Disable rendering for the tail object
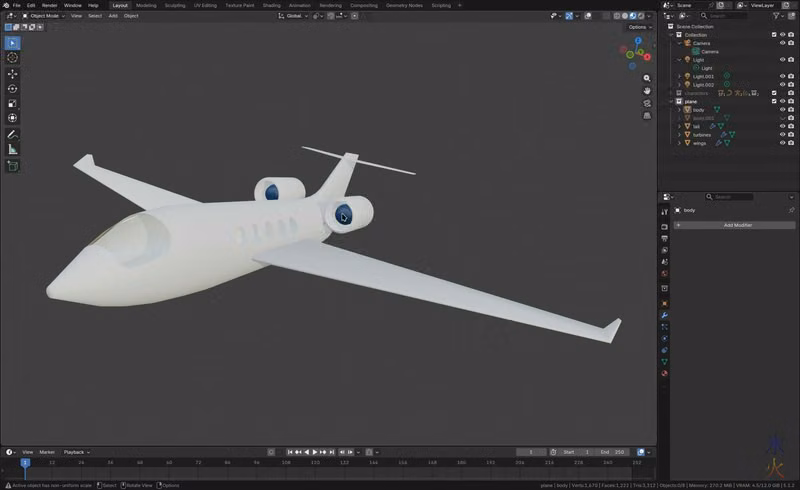This screenshot has height=490, width=800. pos(791,126)
